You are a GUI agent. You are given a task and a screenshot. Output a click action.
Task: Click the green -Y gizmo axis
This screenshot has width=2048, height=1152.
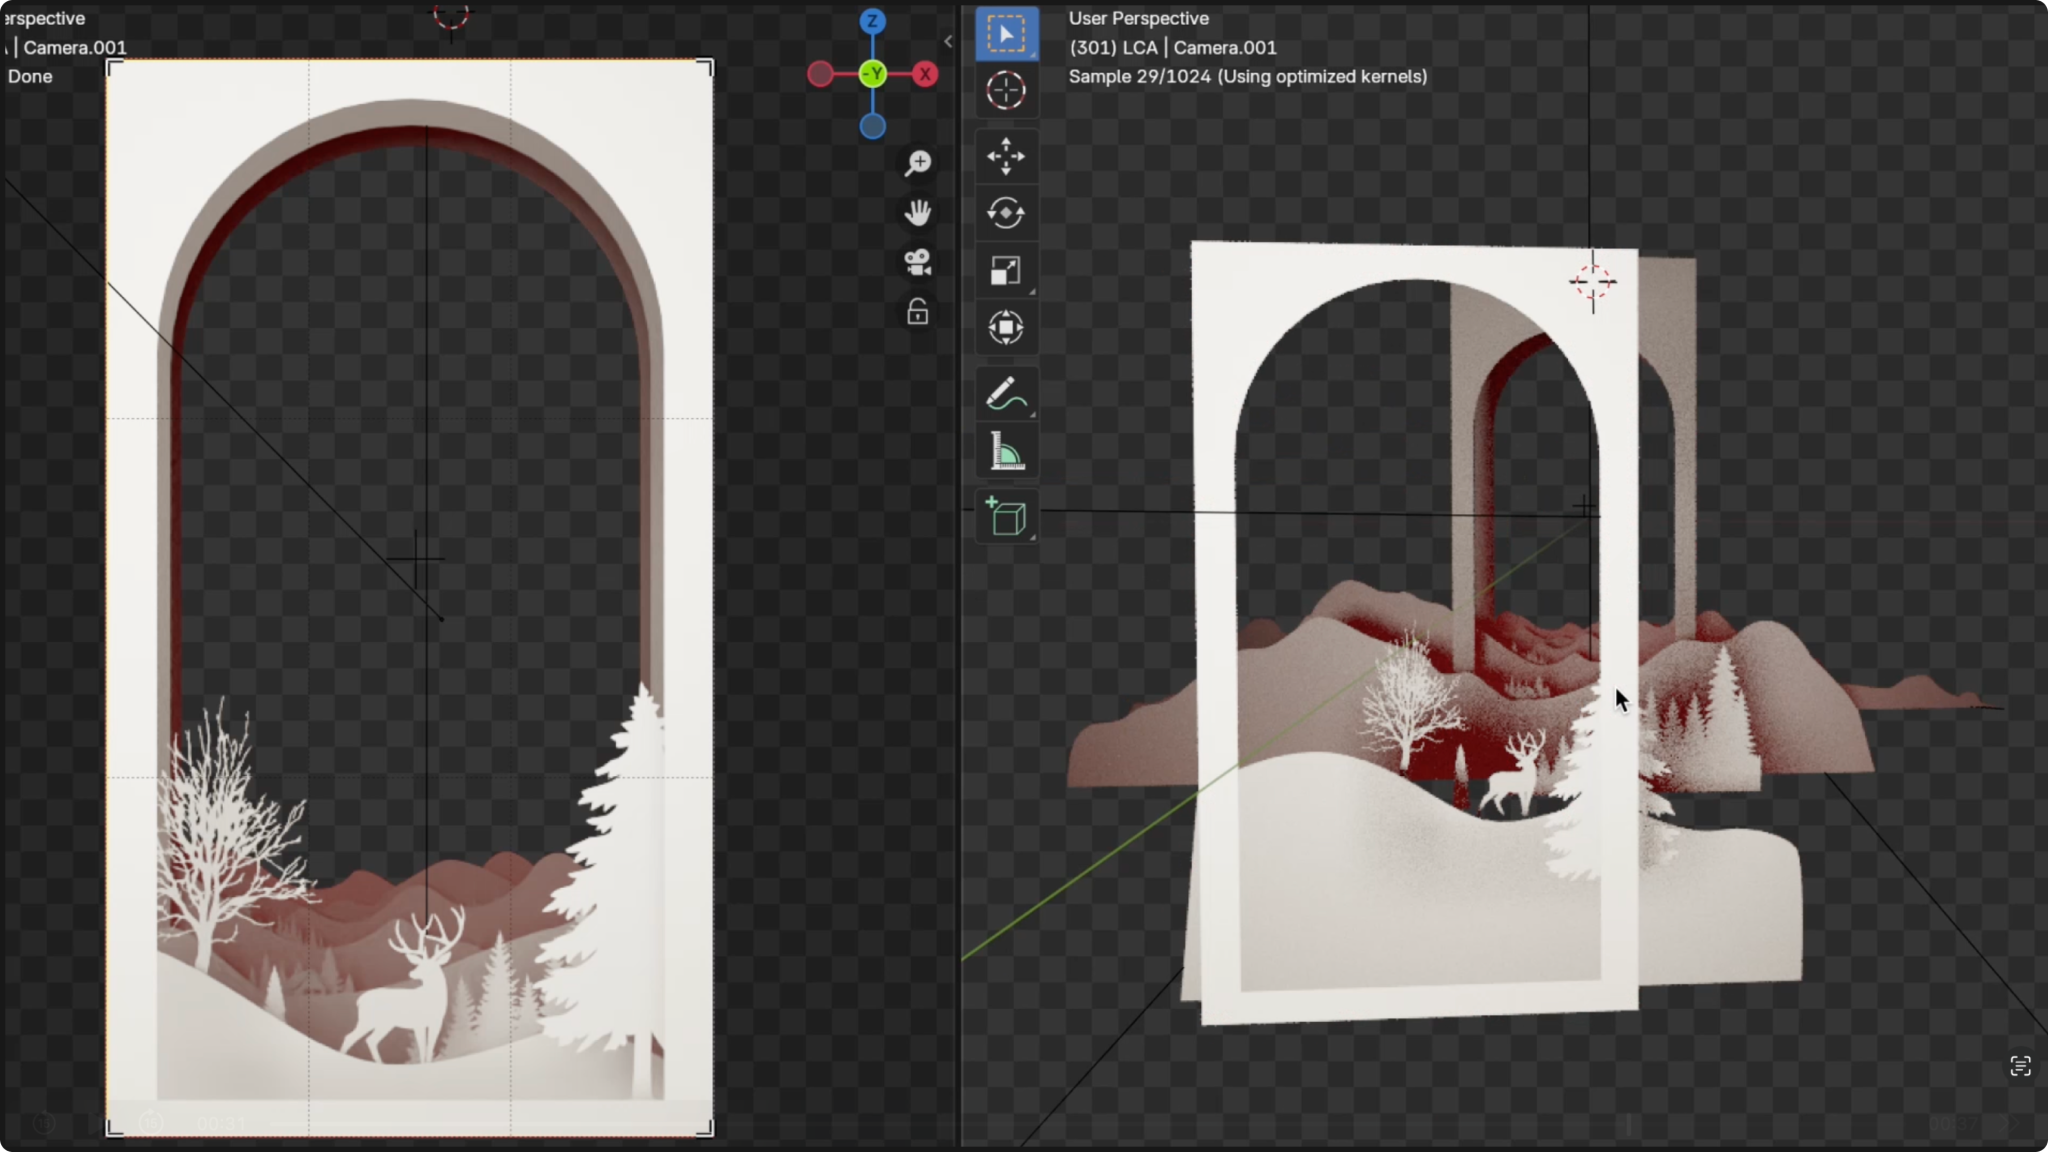pyautogui.click(x=873, y=74)
